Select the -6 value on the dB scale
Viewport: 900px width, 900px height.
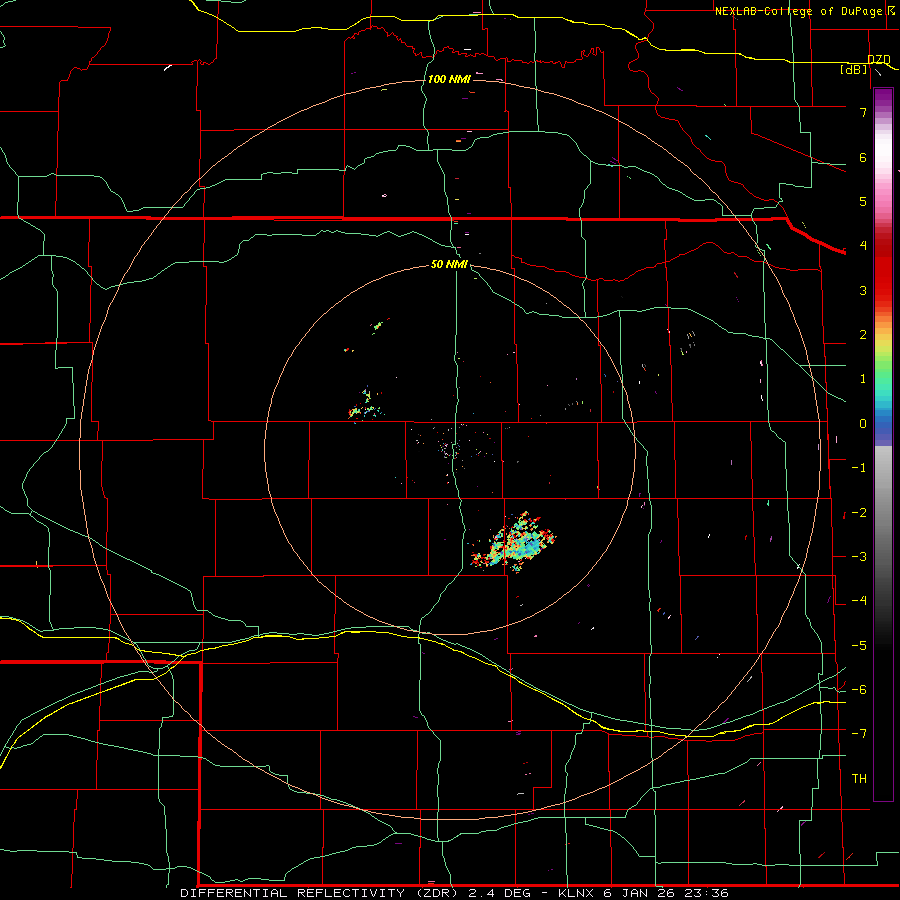[859, 690]
